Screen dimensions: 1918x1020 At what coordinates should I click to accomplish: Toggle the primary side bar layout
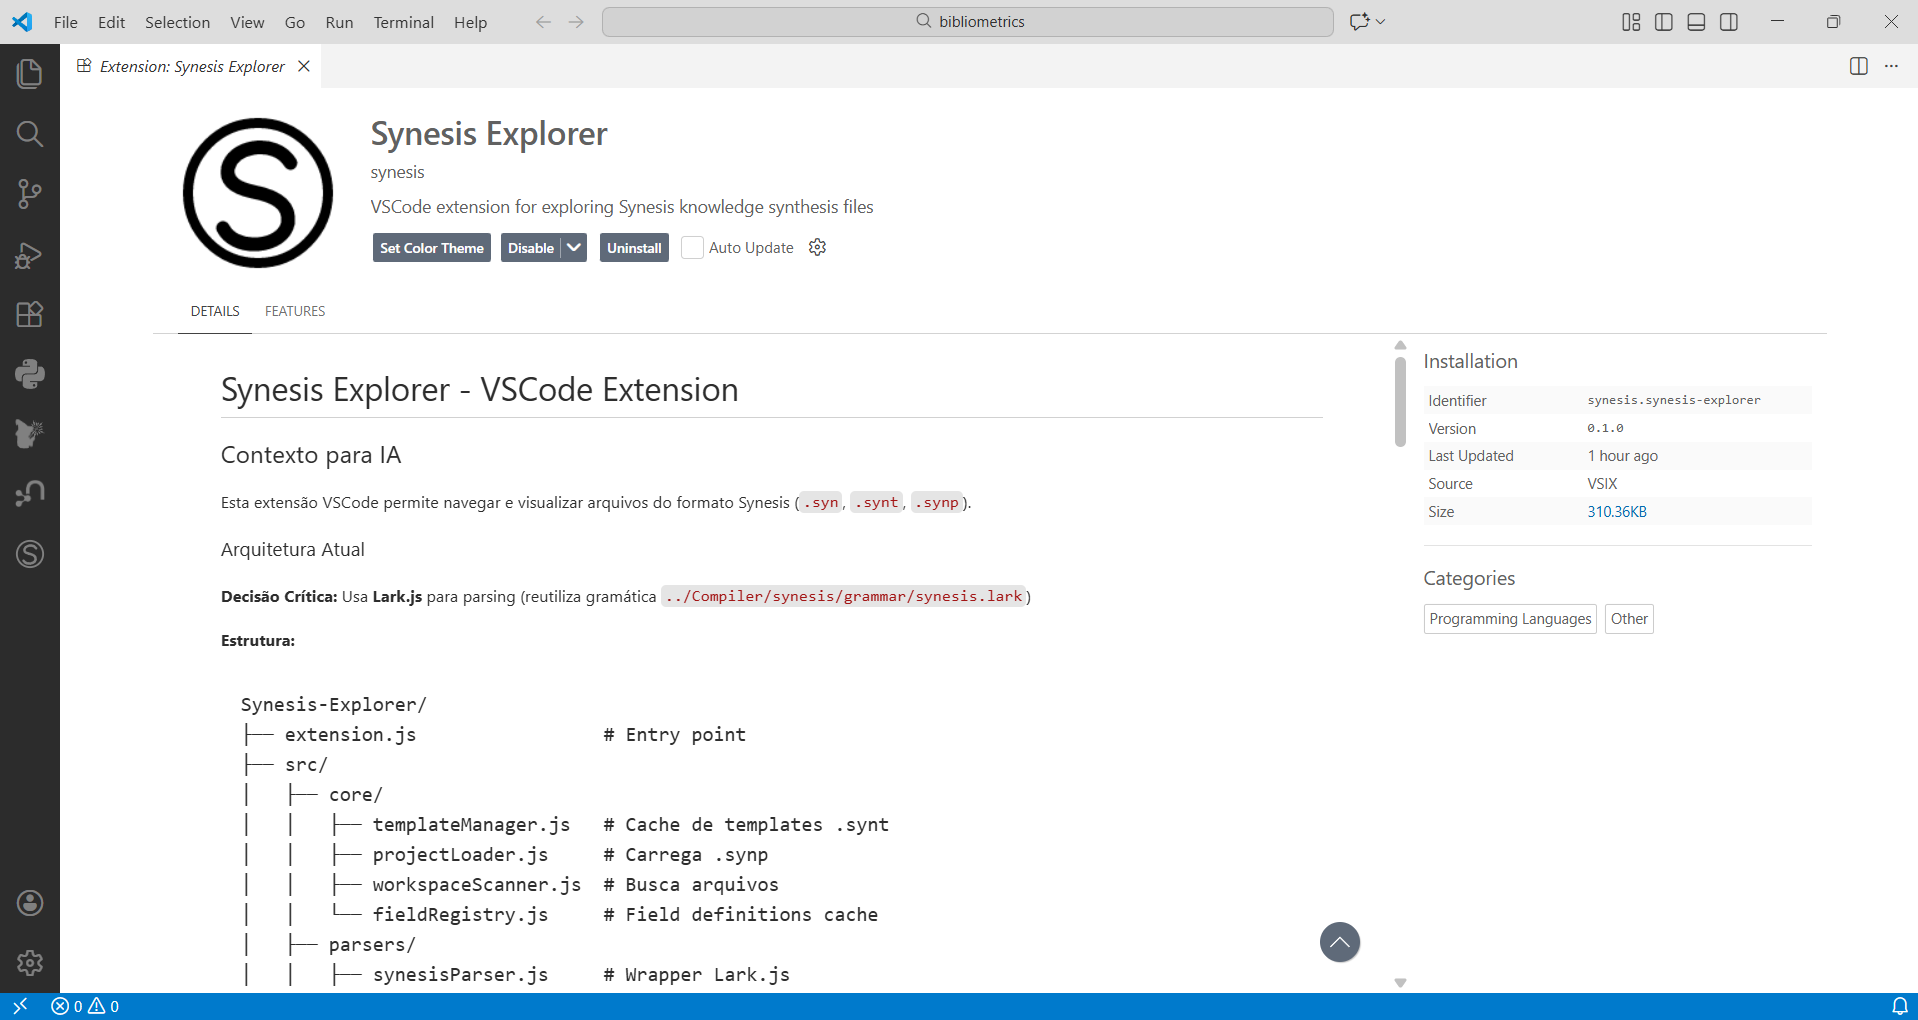pyautogui.click(x=1664, y=22)
